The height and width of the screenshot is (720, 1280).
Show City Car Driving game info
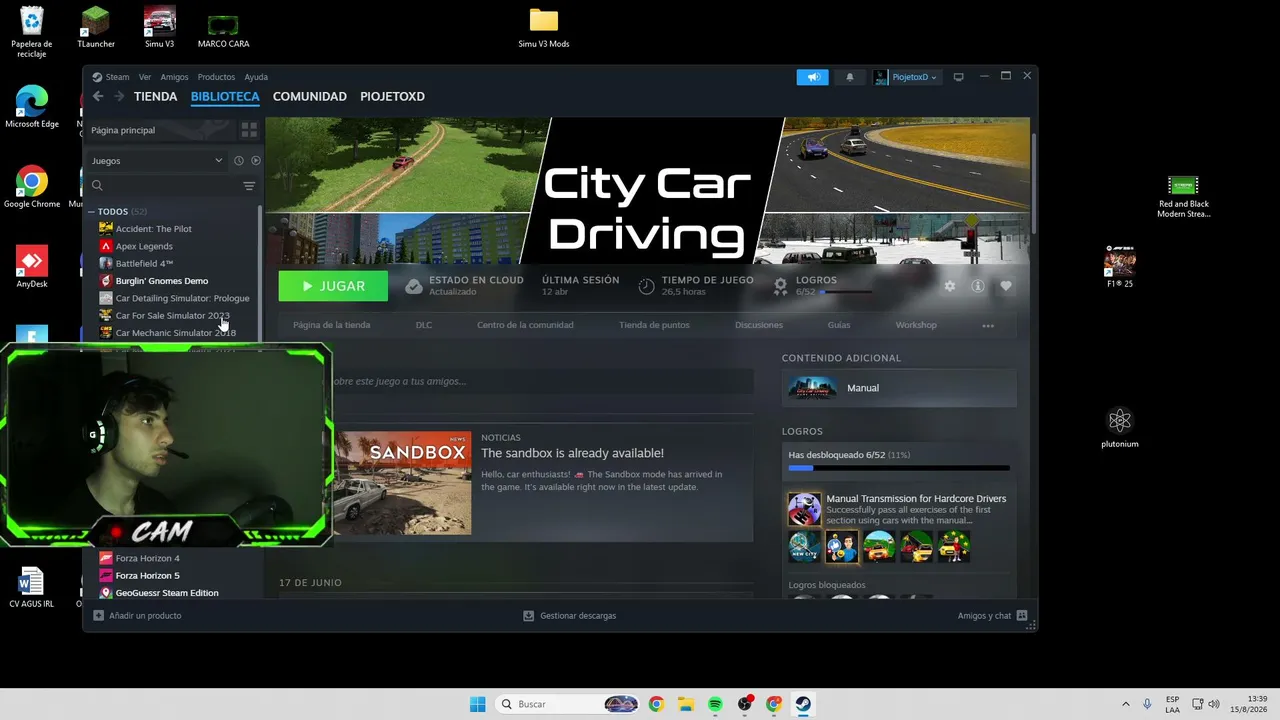point(978,286)
